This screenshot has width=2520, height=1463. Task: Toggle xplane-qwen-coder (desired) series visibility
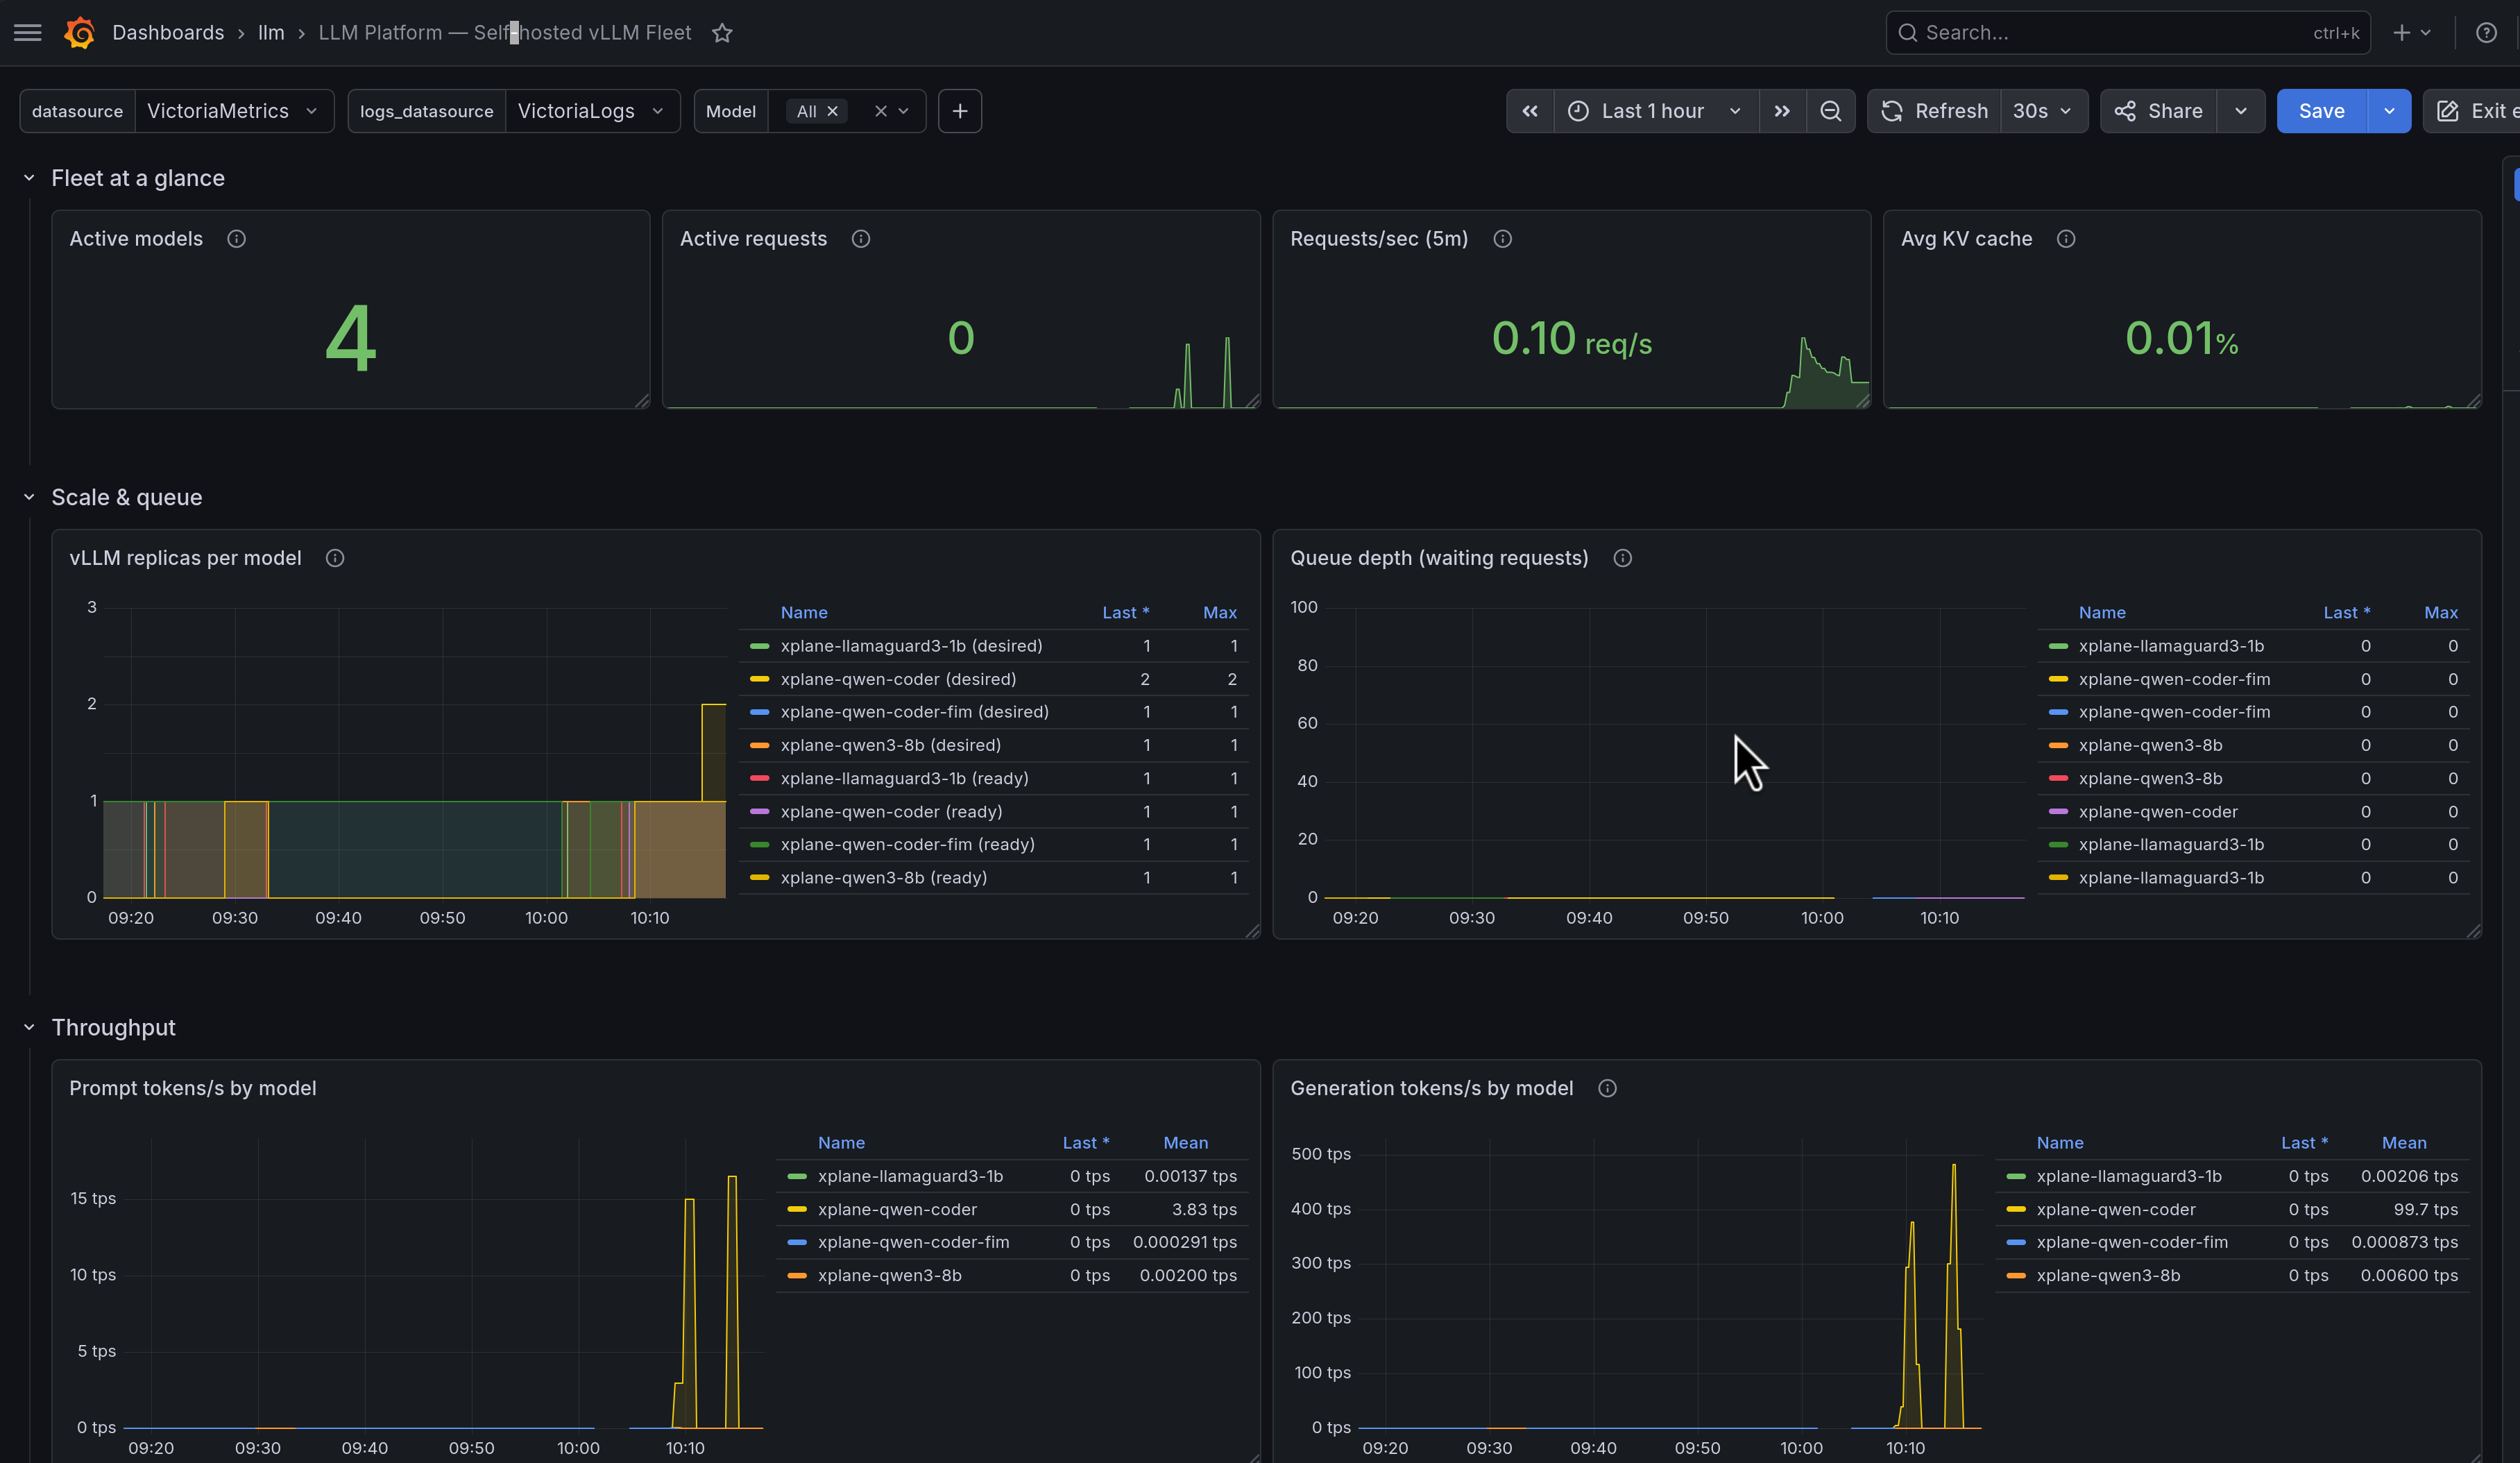(898, 679)
